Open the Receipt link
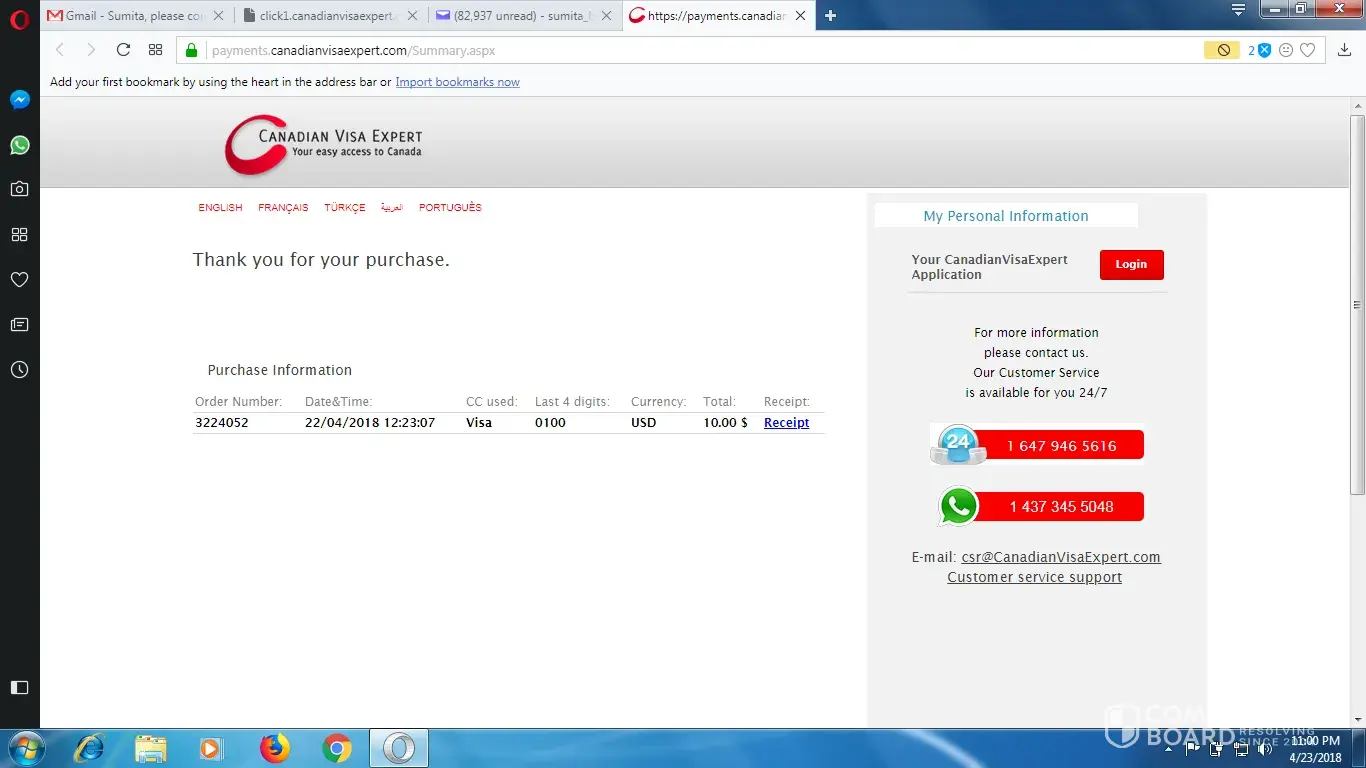Viewport: 1366px width, 768px height. click(x=786, y=423)
